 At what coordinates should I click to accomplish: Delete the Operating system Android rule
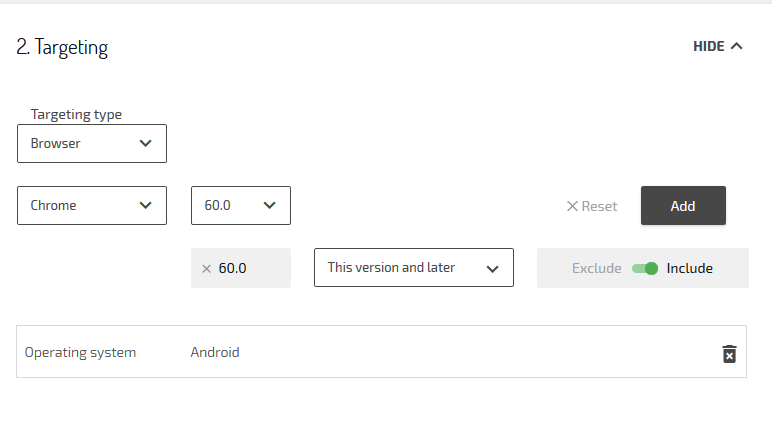click(x=729, y=354)
